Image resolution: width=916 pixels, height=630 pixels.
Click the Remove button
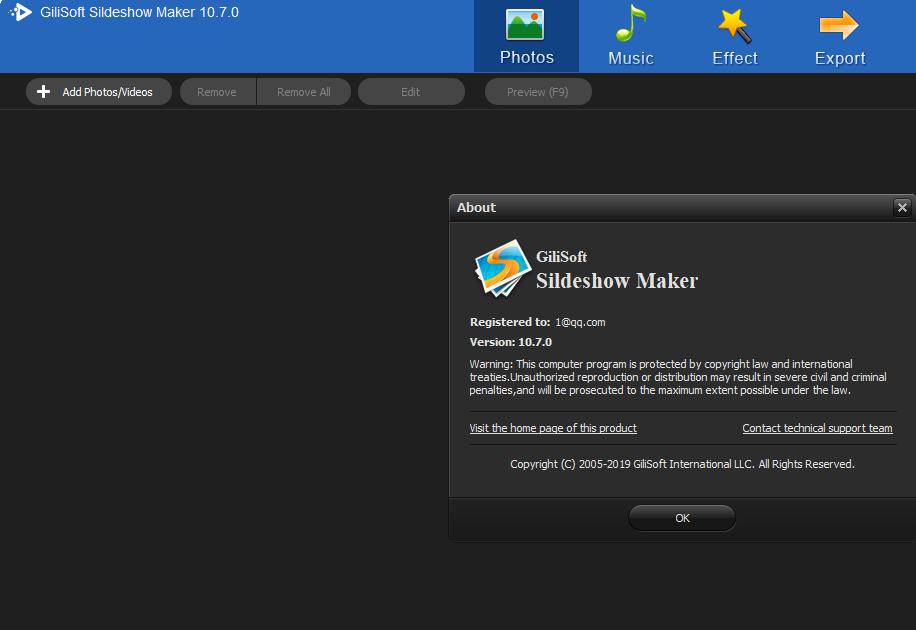tap(217, 92)
